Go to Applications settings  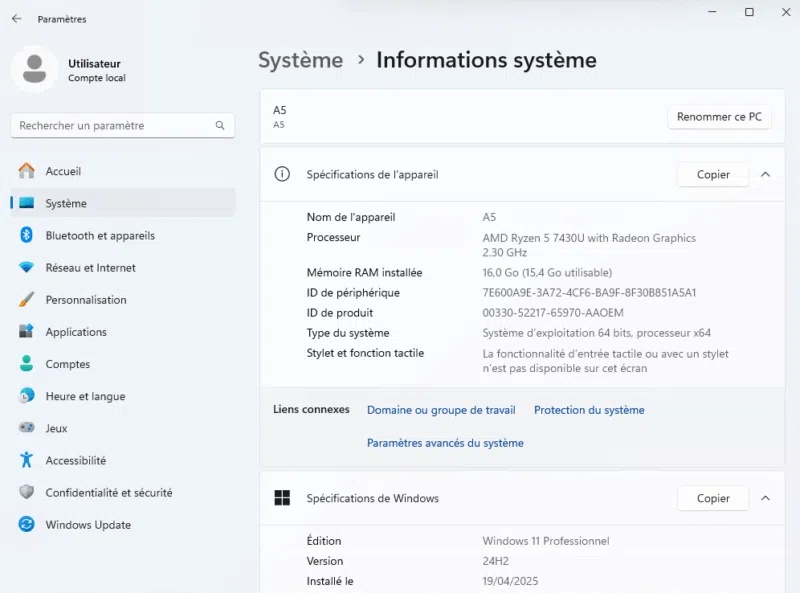75,332
